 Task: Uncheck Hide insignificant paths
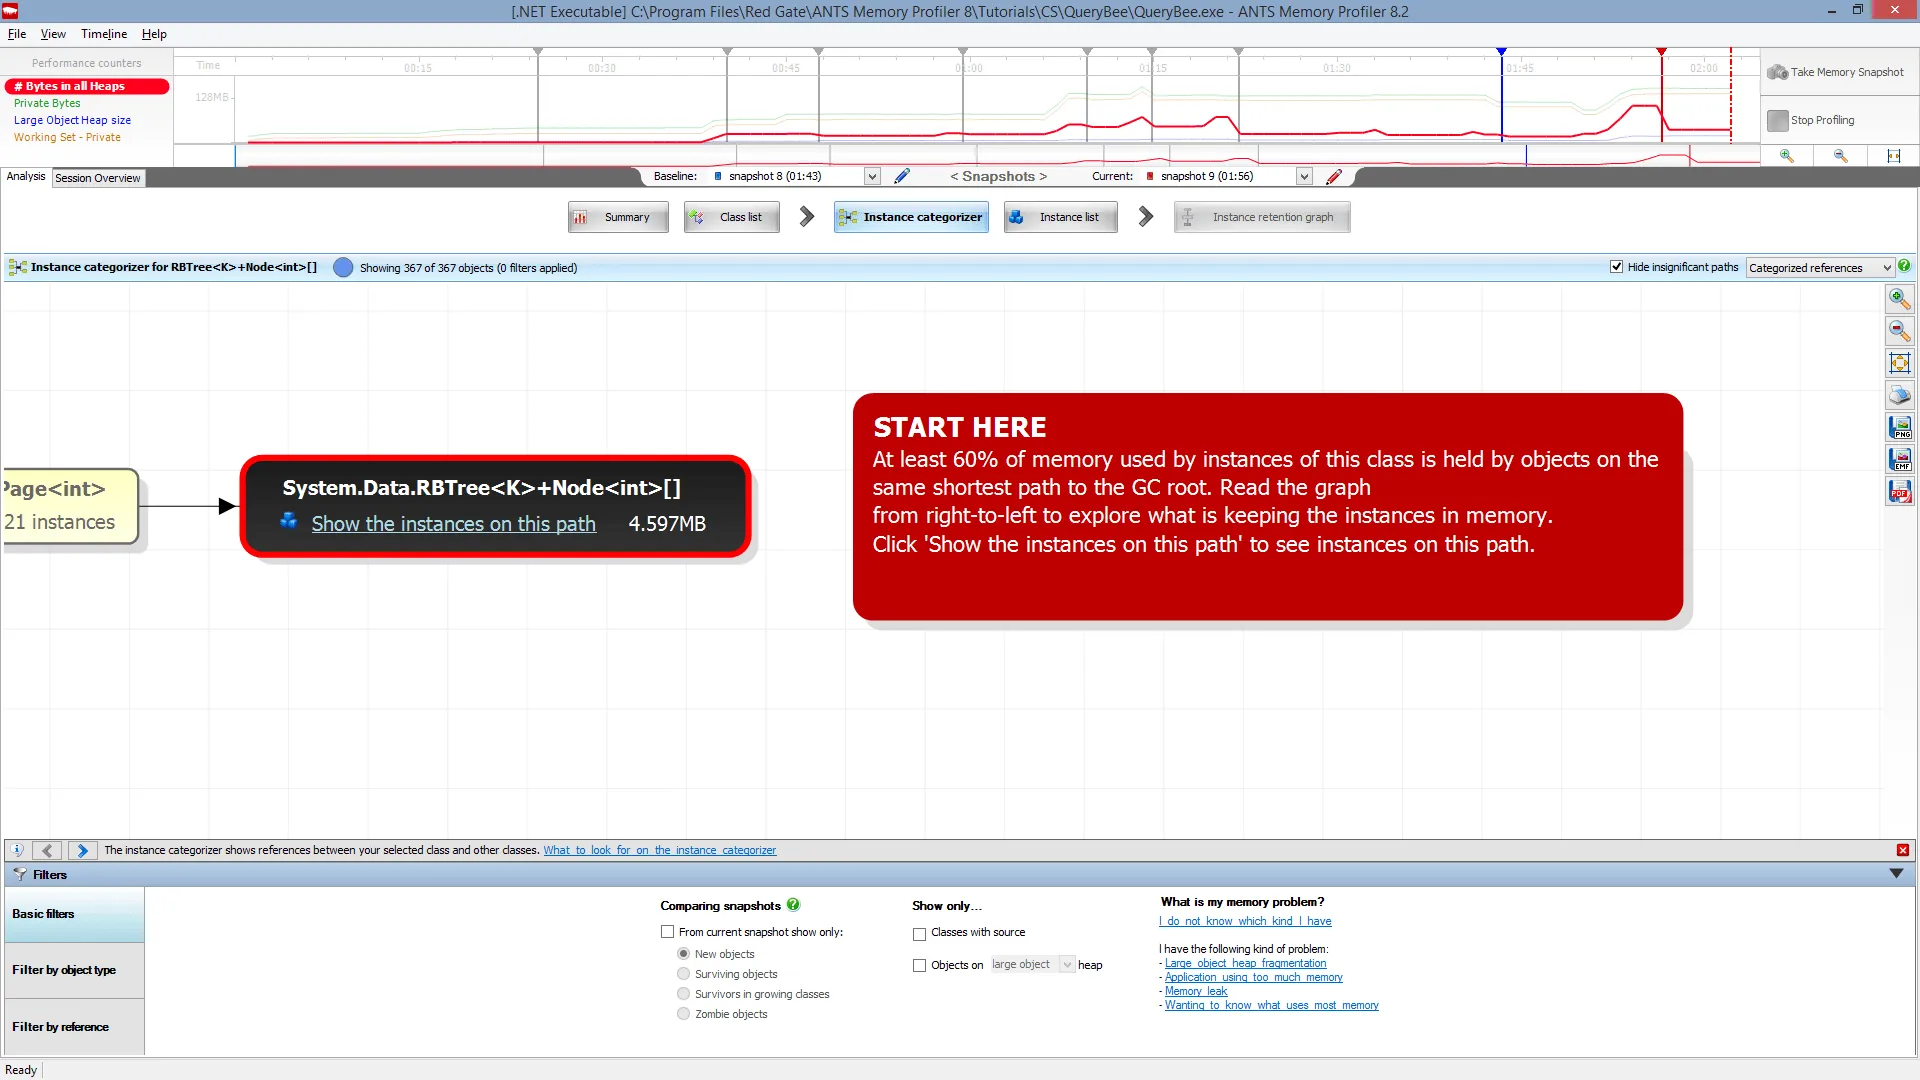point(1617,266)
